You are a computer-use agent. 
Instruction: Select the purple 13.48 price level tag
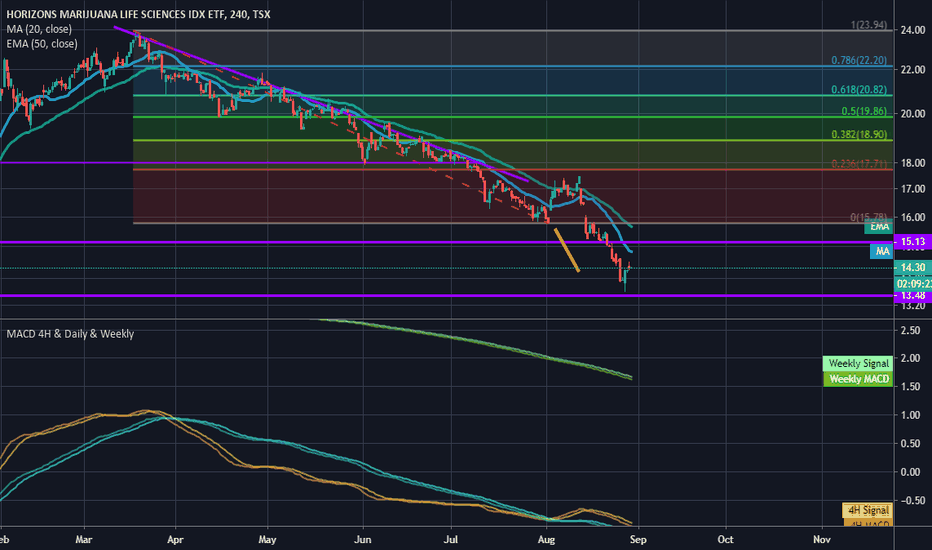pyautogui.click(x=912, y=296)
